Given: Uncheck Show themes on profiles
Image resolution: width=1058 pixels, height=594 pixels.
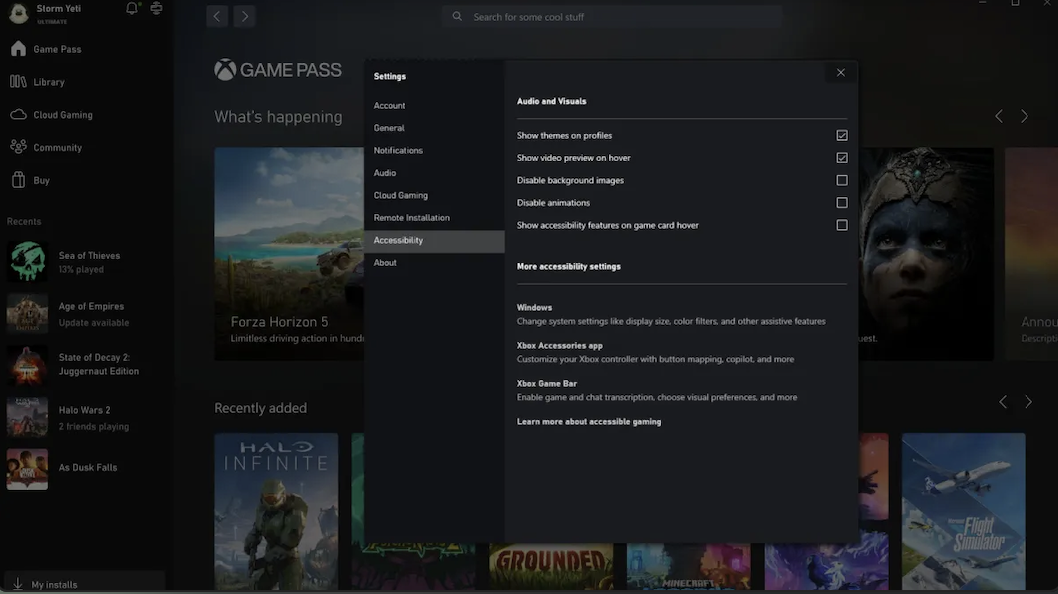Looking at the screenshot, I should pos(841,136).
